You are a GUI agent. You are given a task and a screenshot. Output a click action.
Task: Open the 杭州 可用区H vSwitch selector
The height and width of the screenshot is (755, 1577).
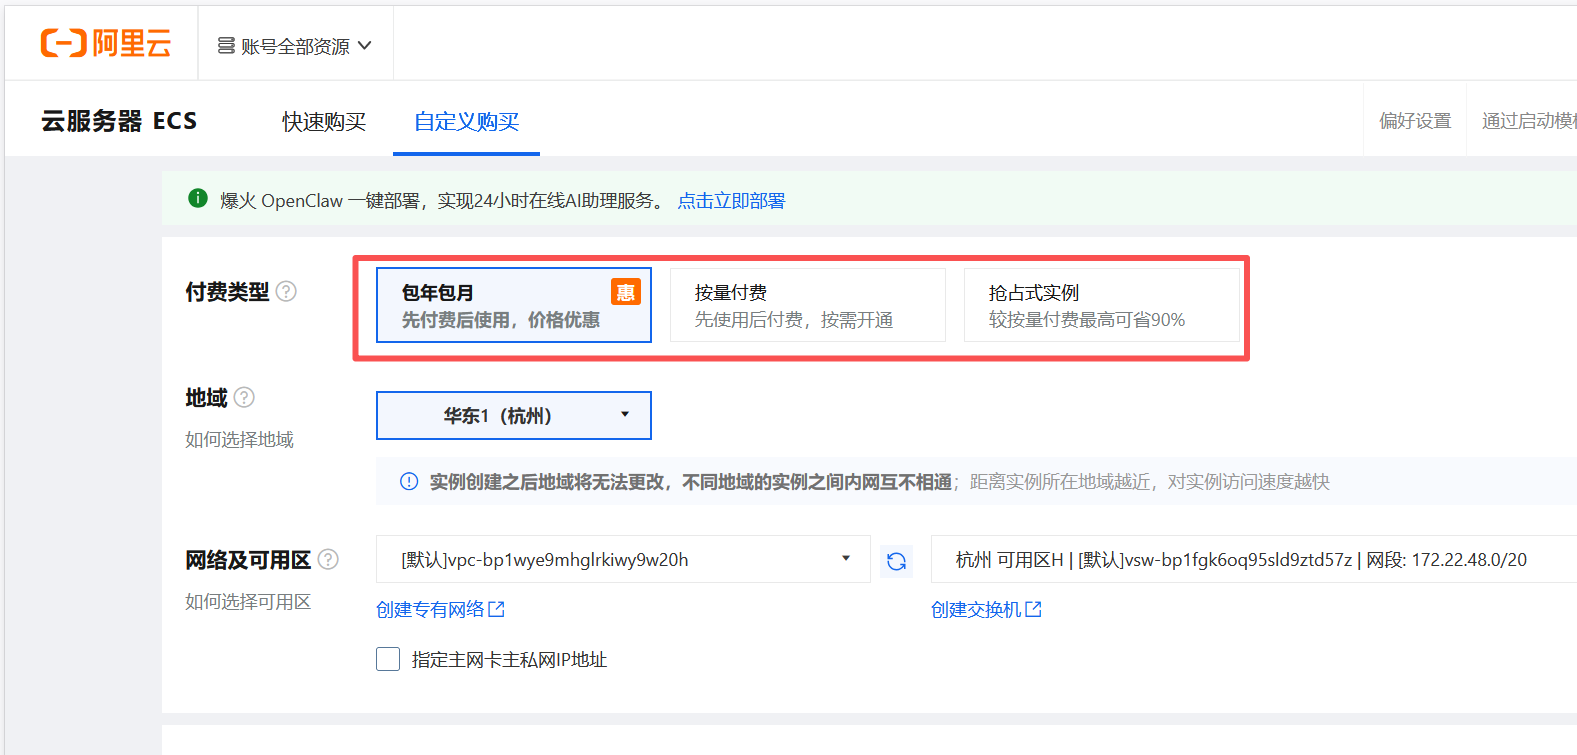(1254, 559)
